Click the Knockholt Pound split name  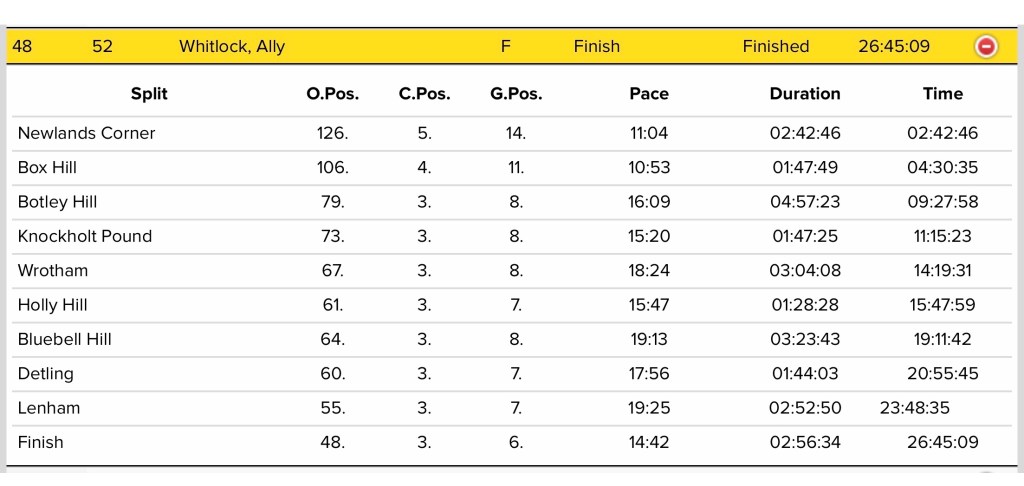85,236
